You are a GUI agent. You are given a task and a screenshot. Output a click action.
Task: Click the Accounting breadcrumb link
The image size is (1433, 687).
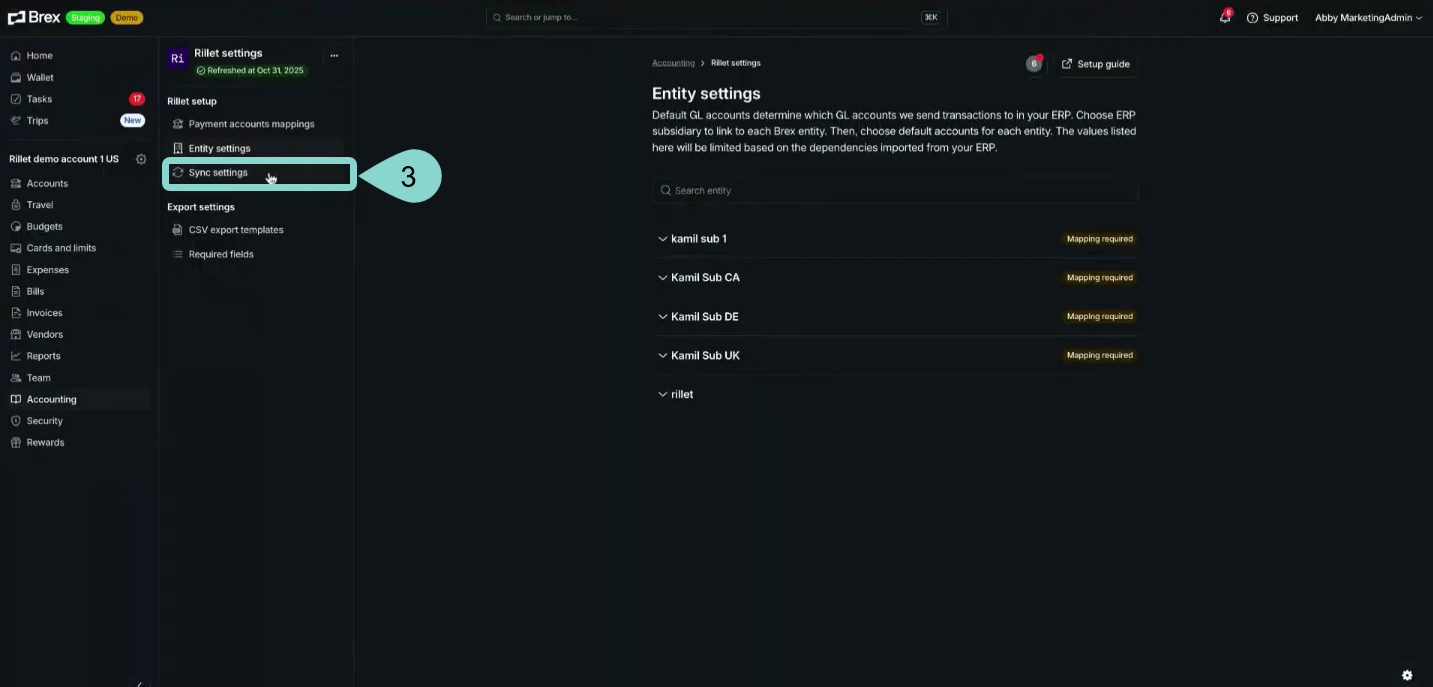tap(673, 63)
